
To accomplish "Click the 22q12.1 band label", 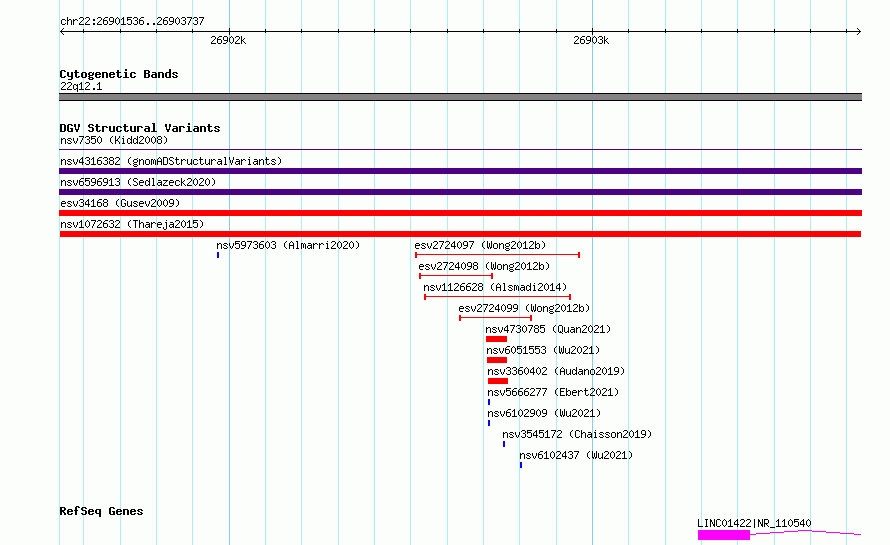I will (x=81, y=86).
